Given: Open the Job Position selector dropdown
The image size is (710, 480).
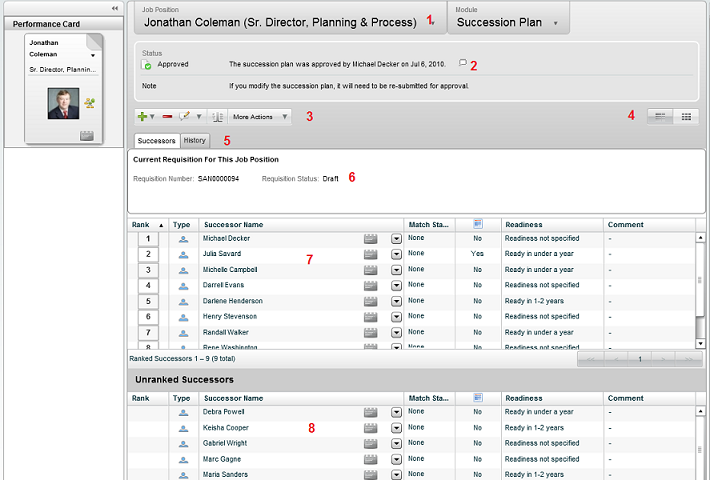Looking at the screenshot, I should click(433, 23).
